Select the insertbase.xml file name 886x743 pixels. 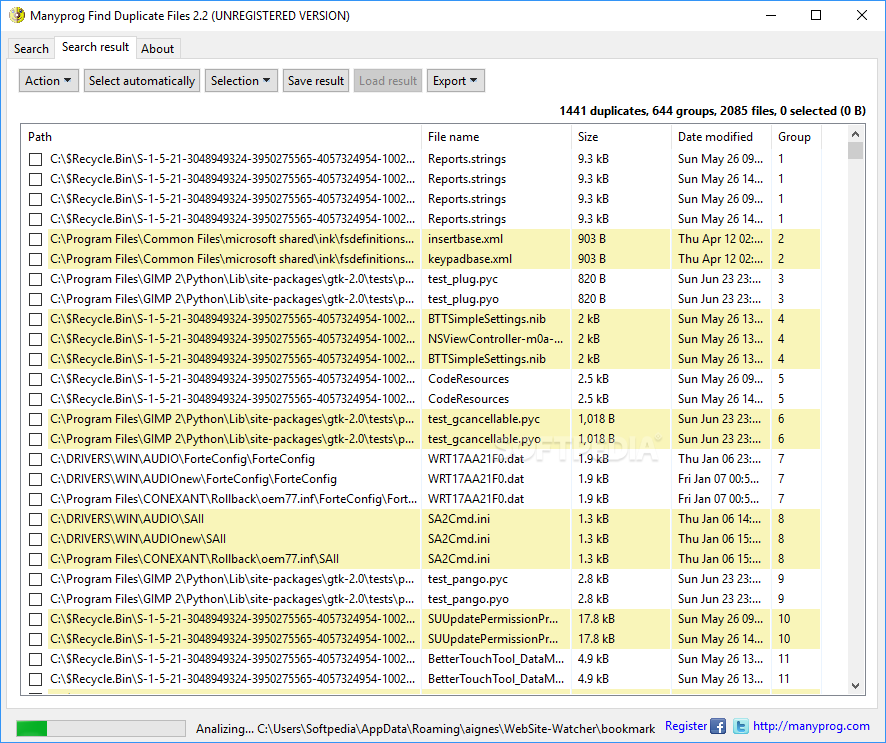click(465, 239)
